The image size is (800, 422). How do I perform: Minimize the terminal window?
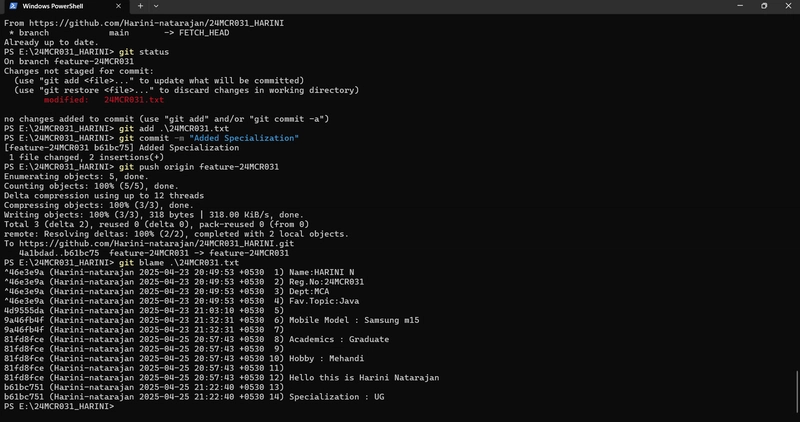740,6
